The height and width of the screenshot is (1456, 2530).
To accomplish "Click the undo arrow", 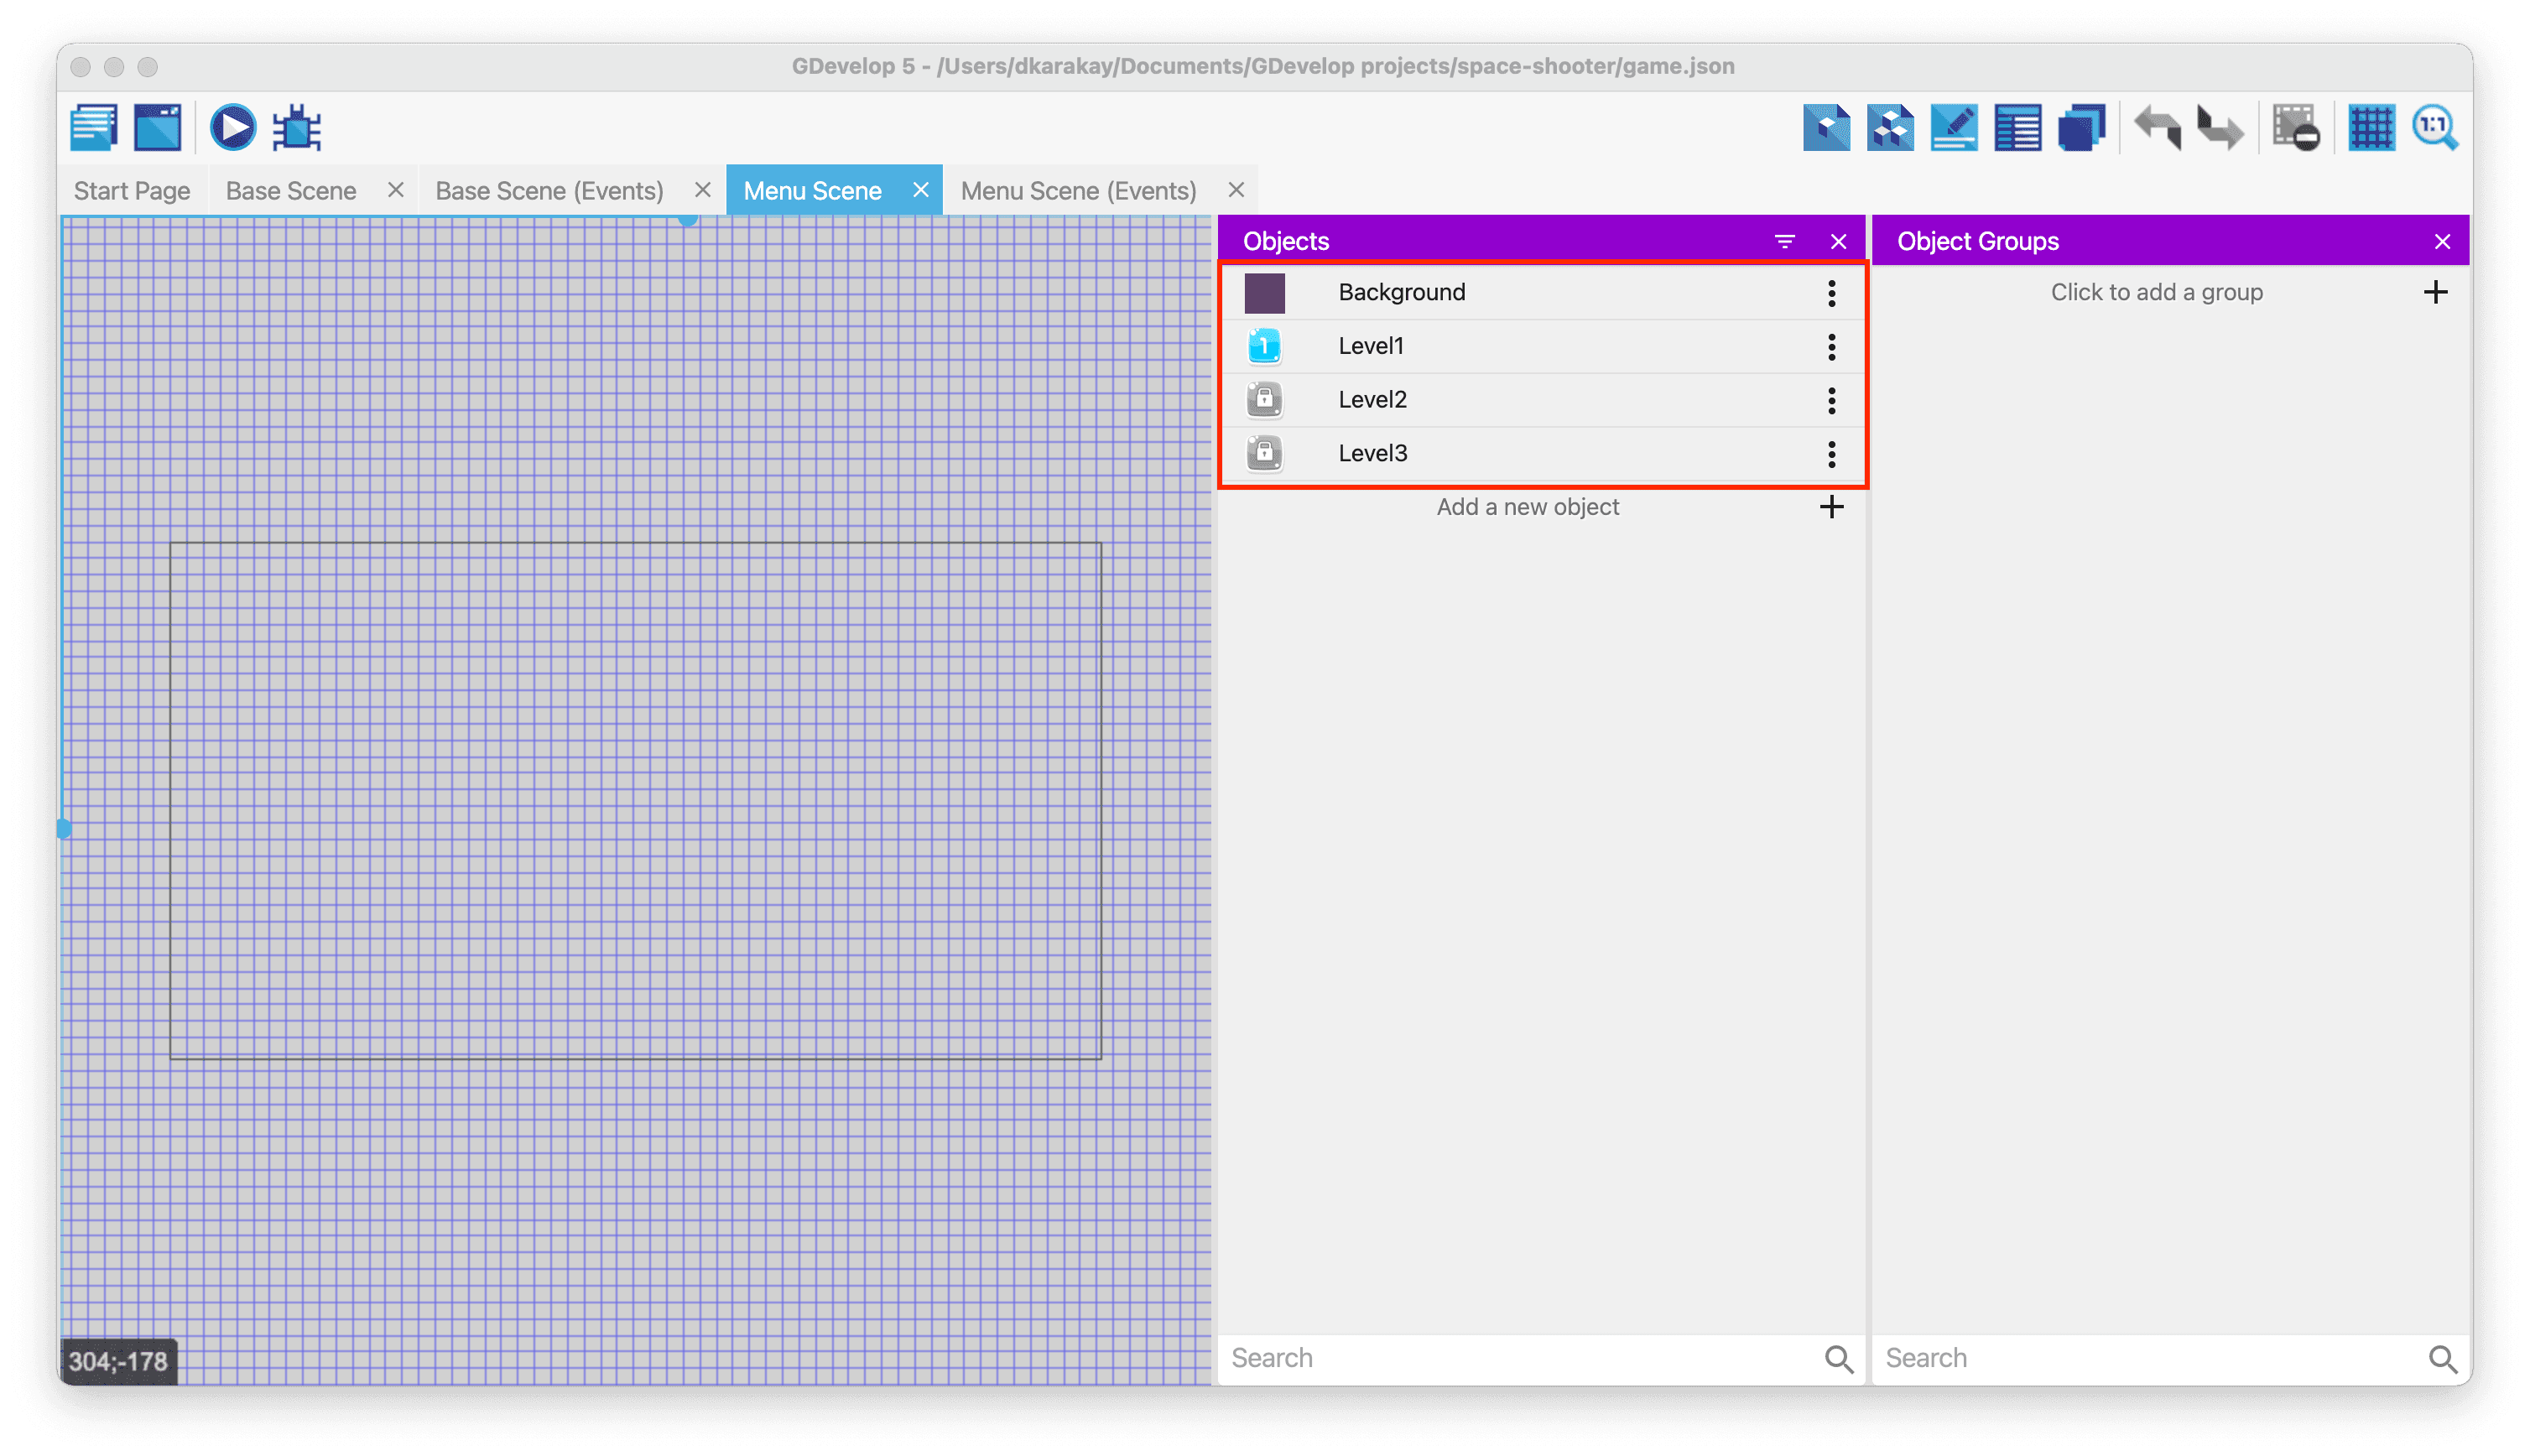I will coord(2157,128).
